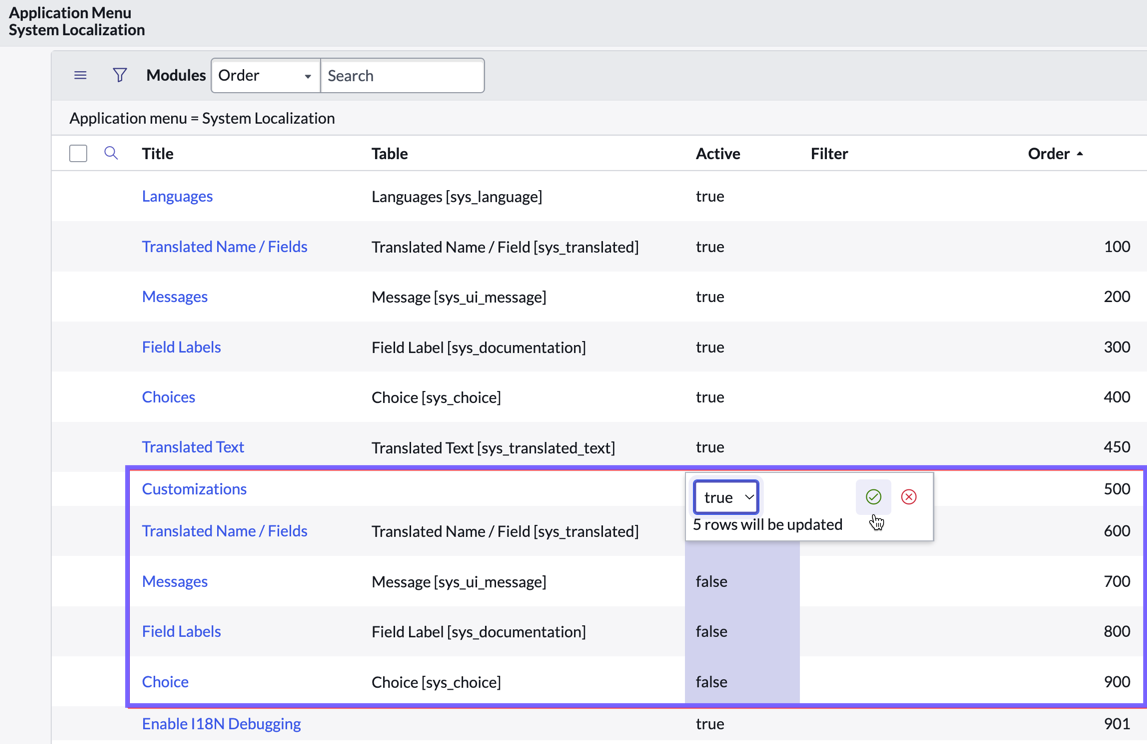Open the Choice module with order 900

(165, 681)
